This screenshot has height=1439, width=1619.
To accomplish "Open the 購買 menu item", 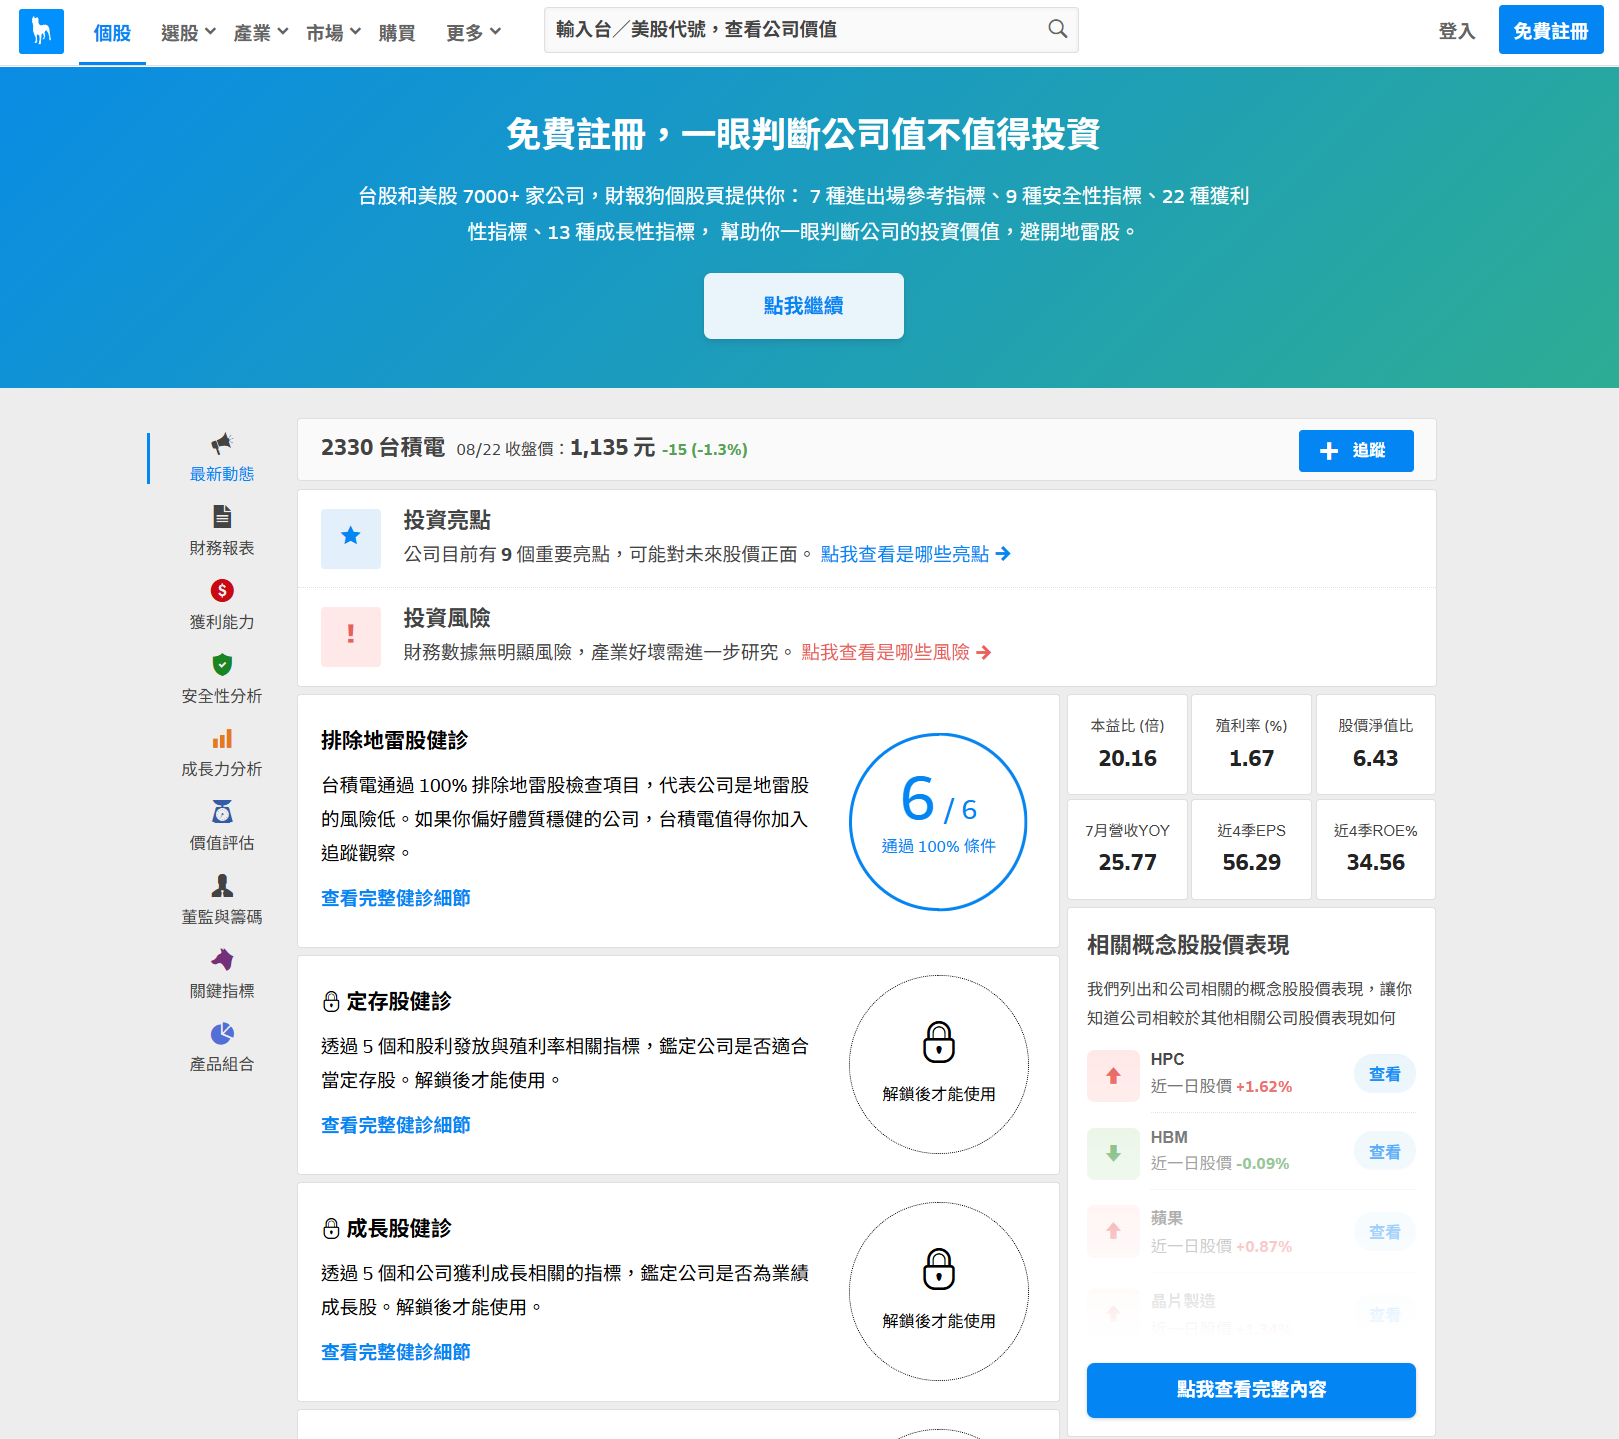I will 397,32.
